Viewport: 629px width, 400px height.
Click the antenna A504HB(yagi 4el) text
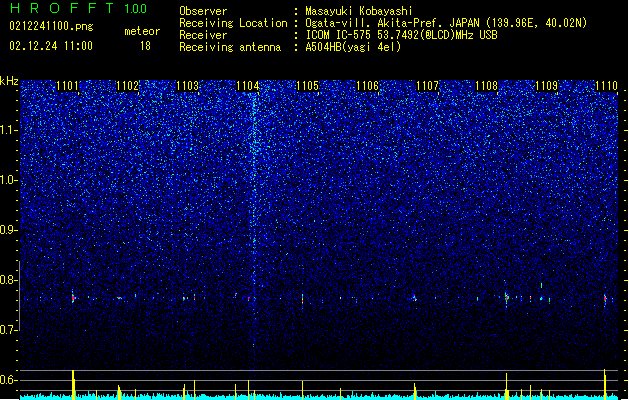[353, 47]
